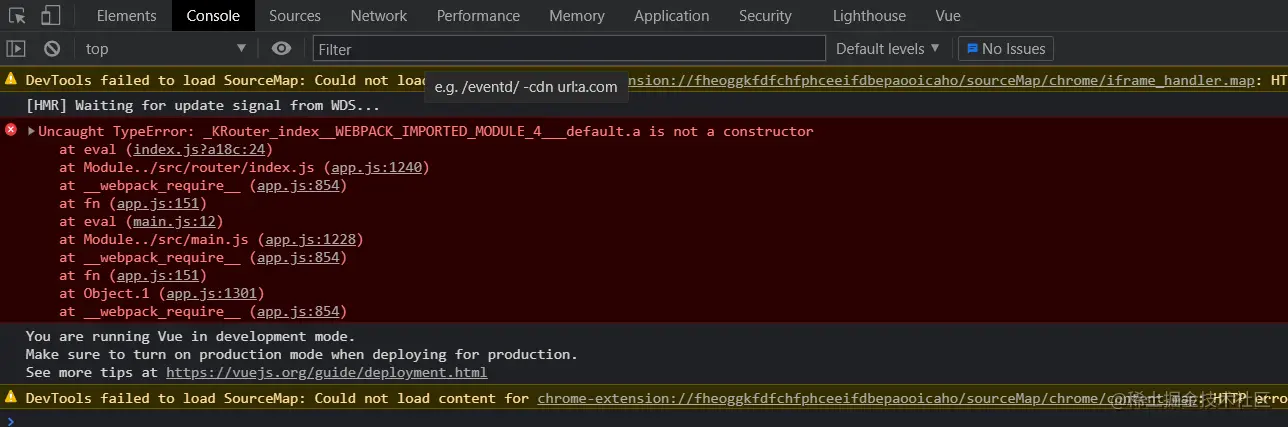Open the Default levels dropdown
The width and height of the screenshot is (1288, 427).
(888, 49)
